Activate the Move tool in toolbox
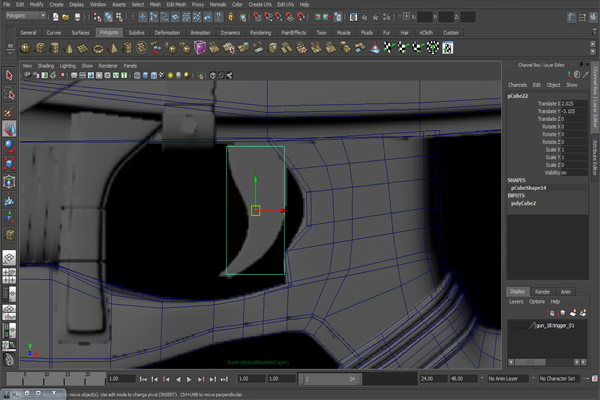The width and height of the screenshot is (600, 400). (x=9, y=129)
